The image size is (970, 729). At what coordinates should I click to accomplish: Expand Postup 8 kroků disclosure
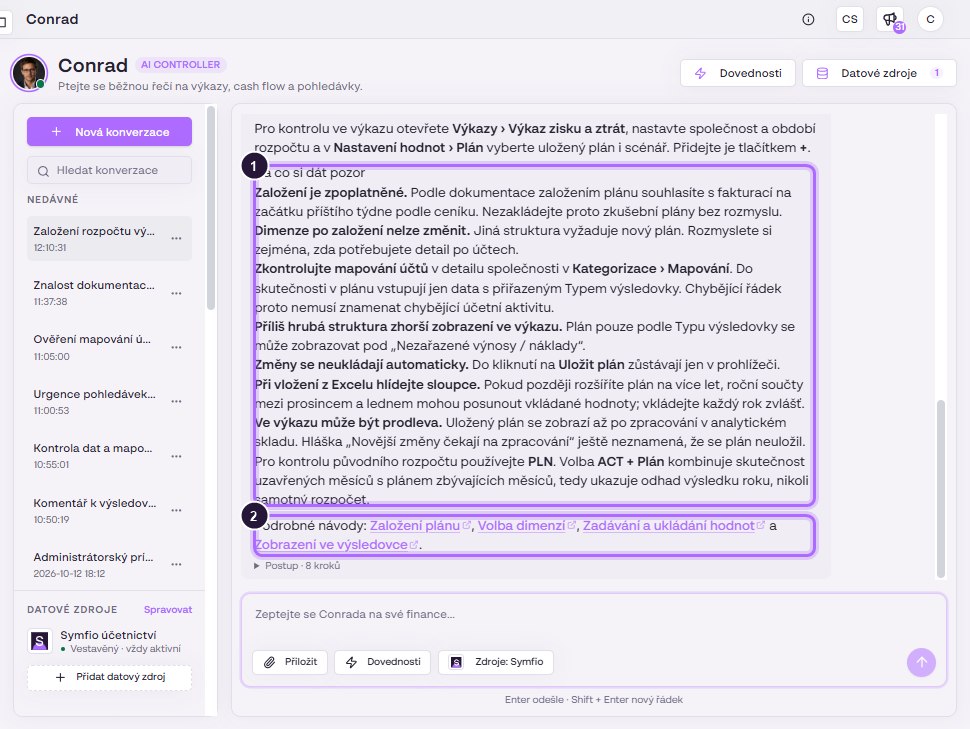[x=297, y=566]
